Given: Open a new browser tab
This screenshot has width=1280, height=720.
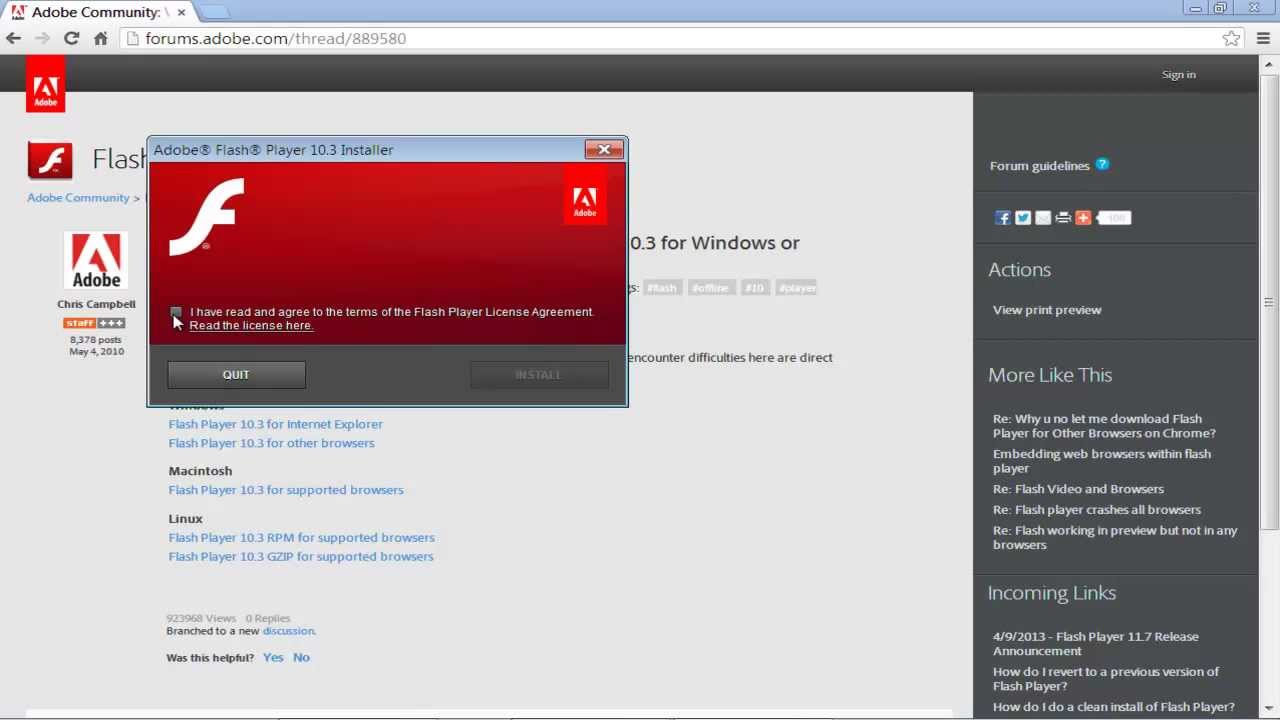Looking at the screenshot, I should (x=214, y=12).
